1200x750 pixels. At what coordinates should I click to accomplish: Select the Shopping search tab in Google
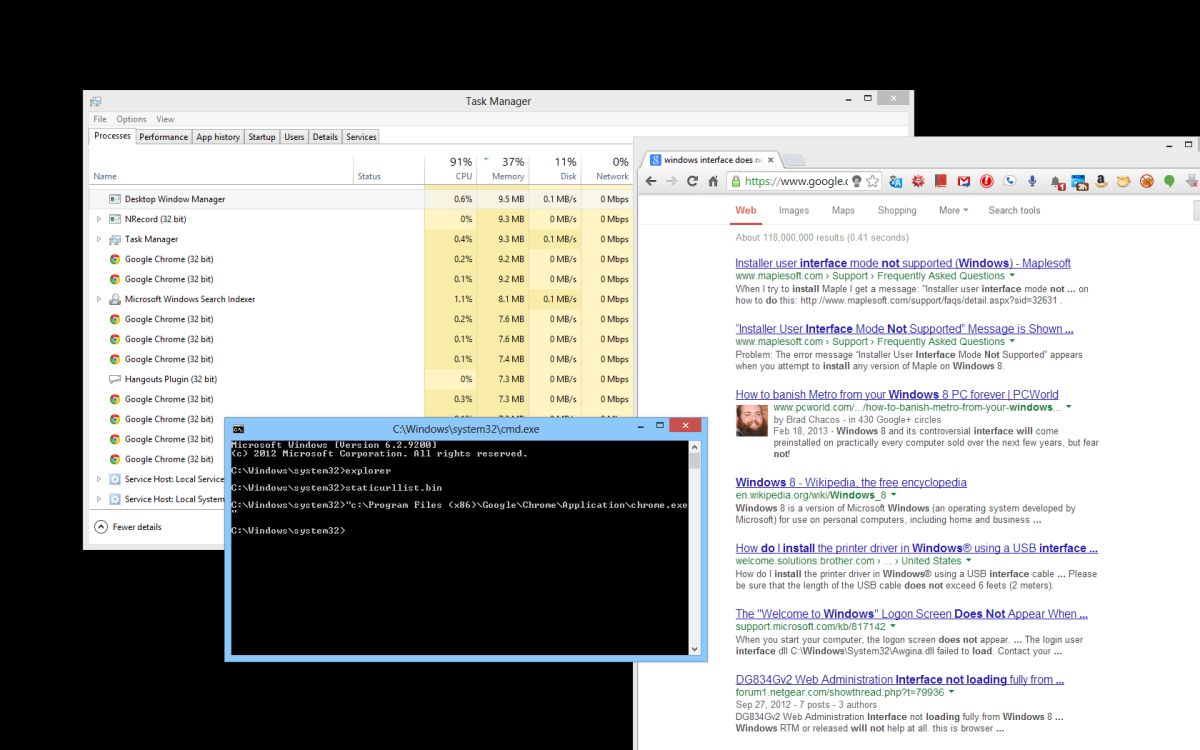897,210
